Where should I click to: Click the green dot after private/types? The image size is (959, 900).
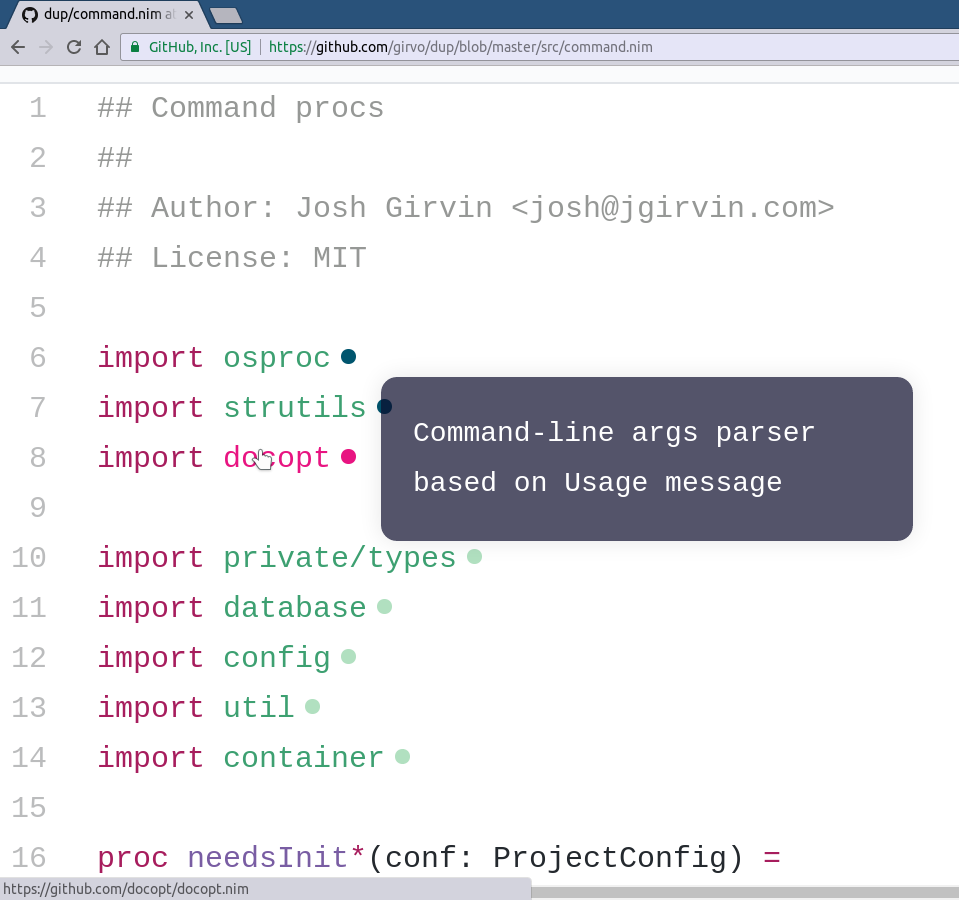(474, 556)
